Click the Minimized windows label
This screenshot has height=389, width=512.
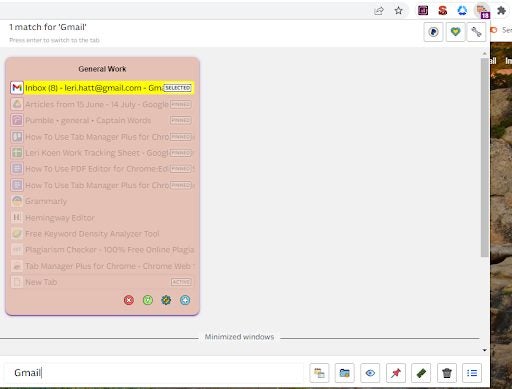[239, 337]
